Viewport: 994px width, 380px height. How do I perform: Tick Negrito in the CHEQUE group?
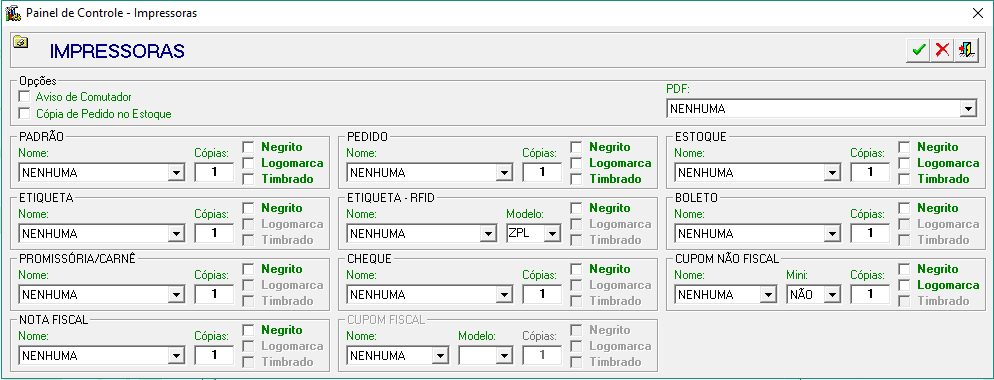[x=576, y=269]
